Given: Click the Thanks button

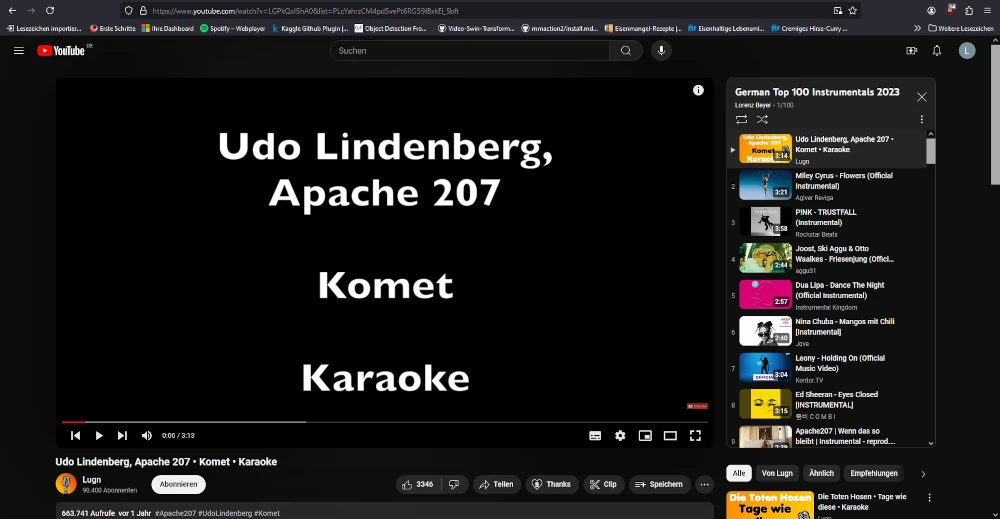Looking at the screenshot, I should [x=552, y=485].
